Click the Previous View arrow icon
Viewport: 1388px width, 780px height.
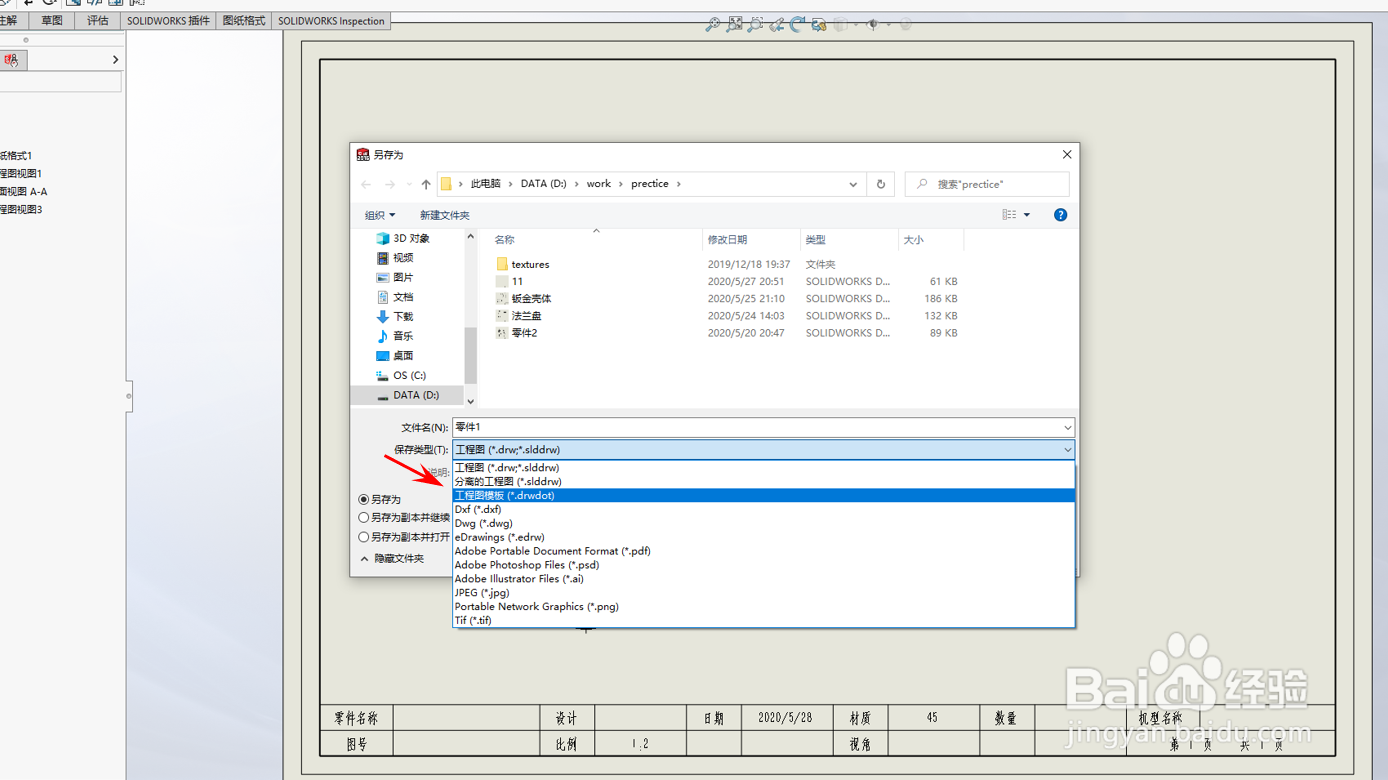(774, 24)
